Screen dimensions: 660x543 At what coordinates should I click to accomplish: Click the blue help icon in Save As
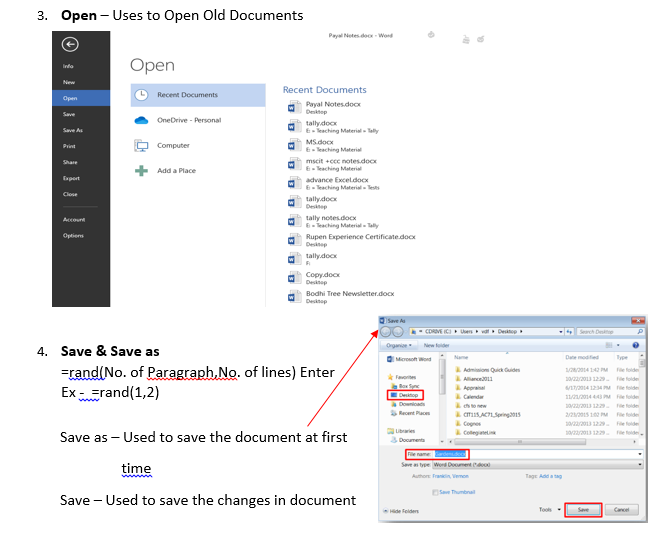pyautogui.click(x=636, y=345)
